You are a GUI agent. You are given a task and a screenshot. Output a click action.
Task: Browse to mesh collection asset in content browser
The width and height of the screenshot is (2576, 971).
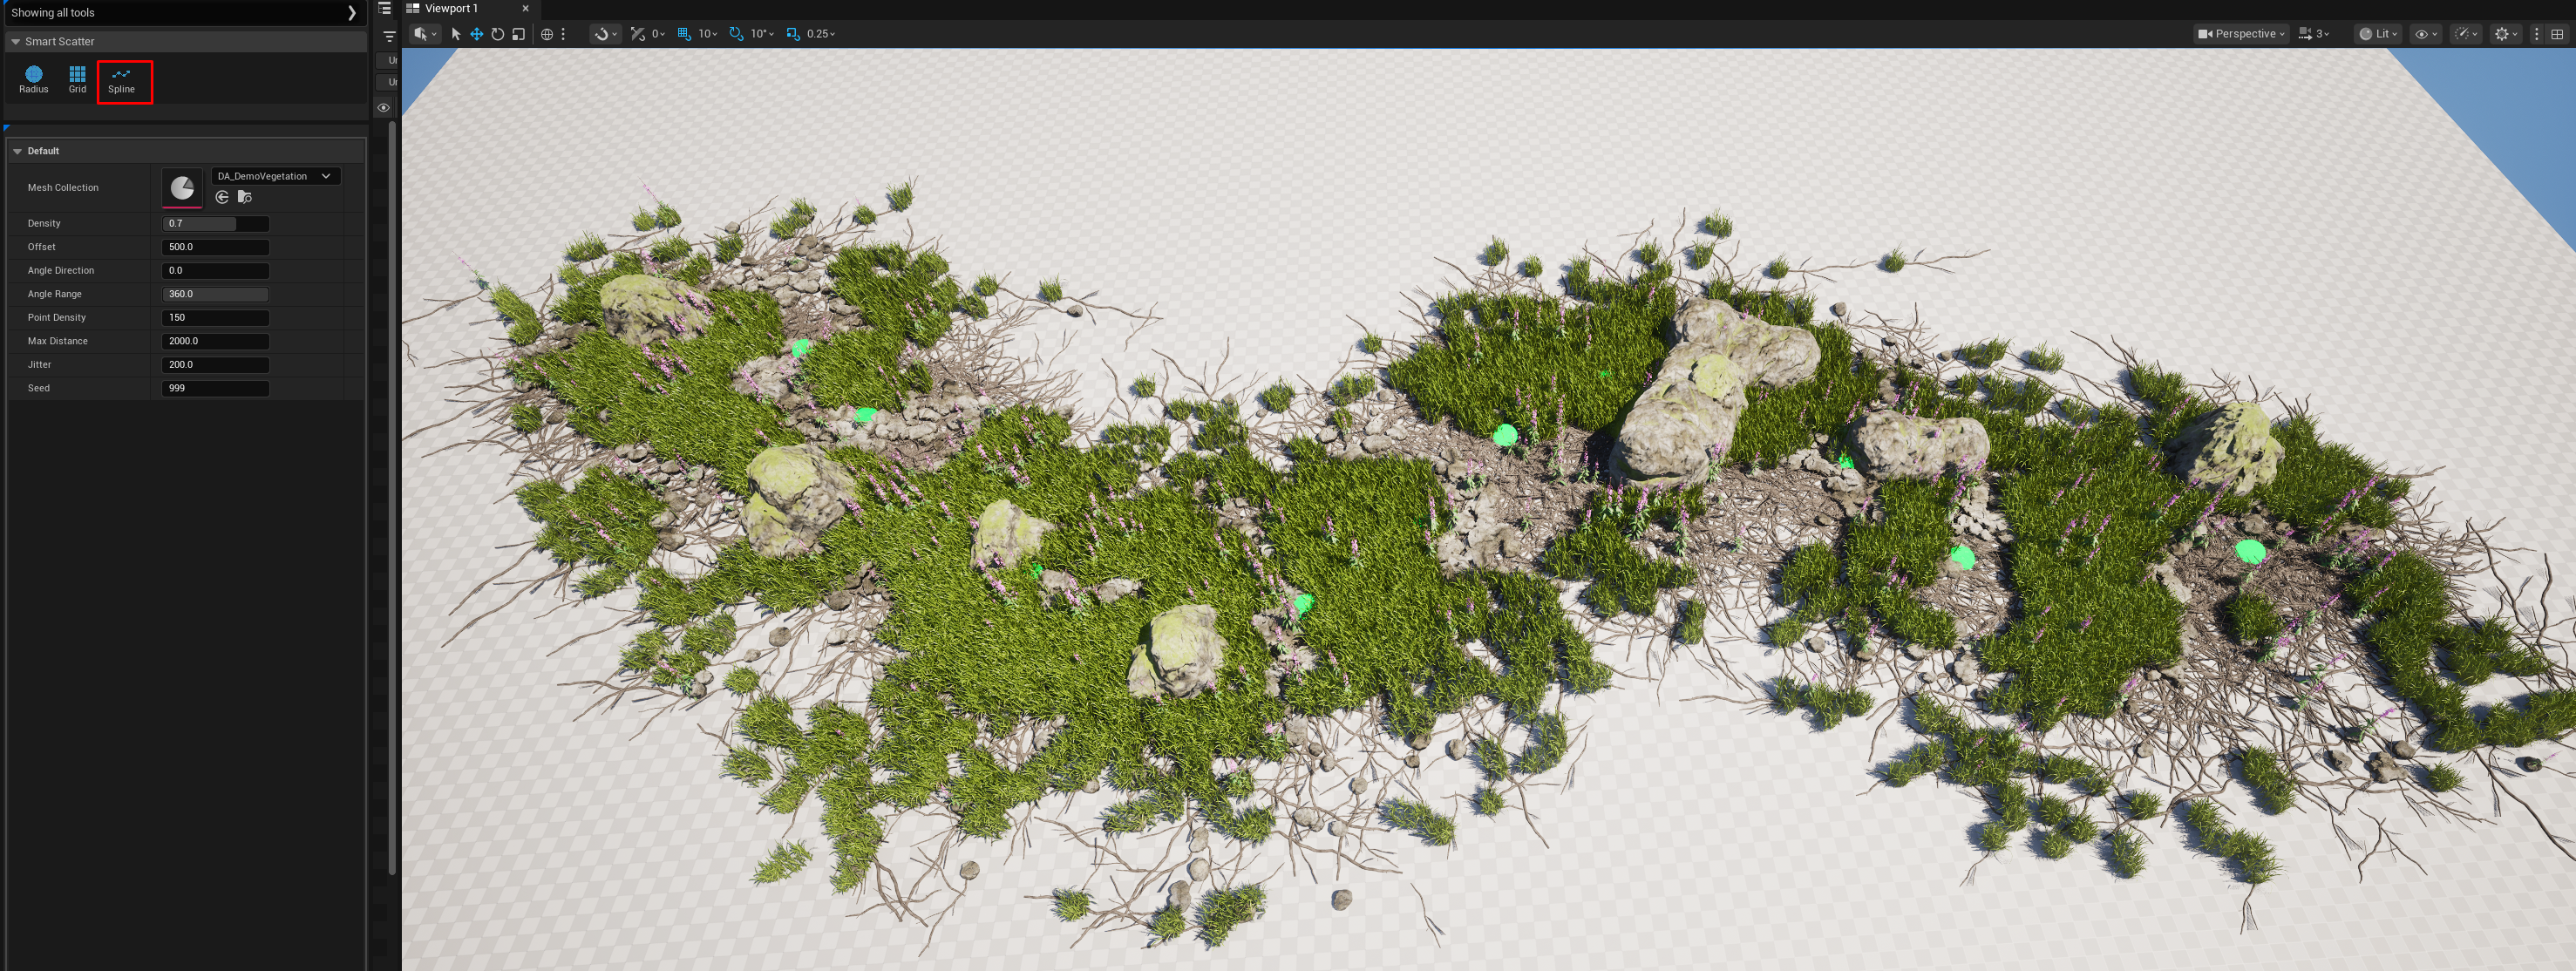[x=244, y=197]
